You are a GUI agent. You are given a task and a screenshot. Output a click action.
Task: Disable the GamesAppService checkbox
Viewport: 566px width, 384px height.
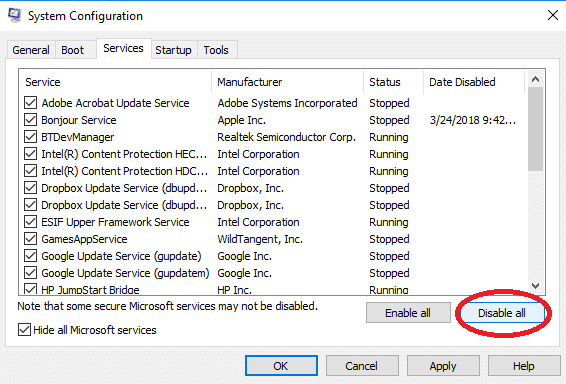point(30,239)
